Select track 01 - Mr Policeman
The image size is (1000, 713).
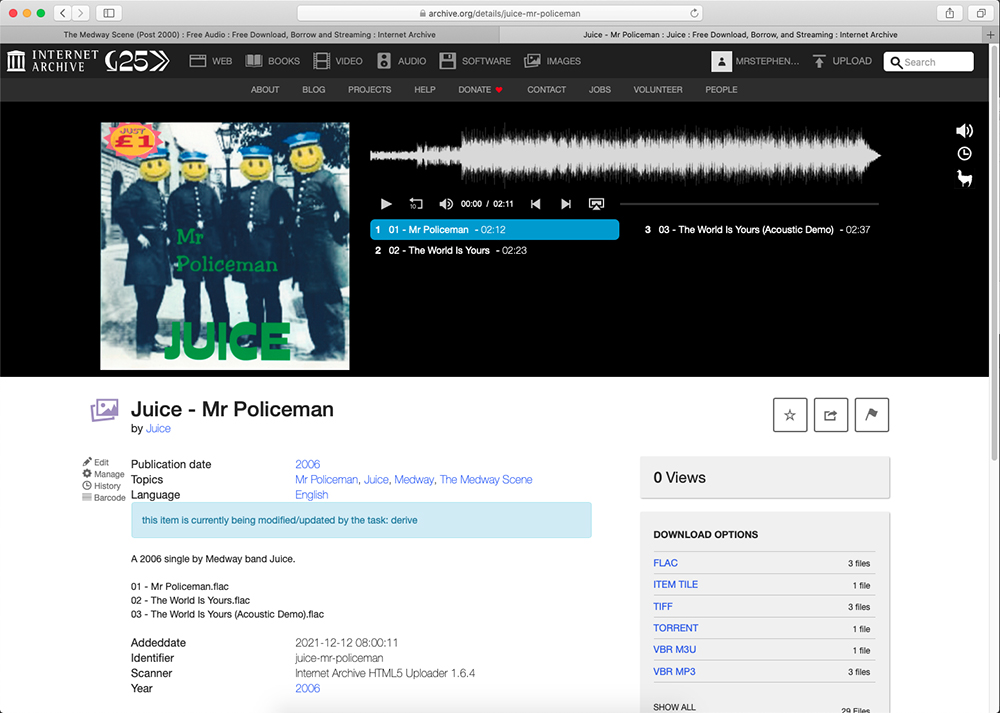click(494, 230)
